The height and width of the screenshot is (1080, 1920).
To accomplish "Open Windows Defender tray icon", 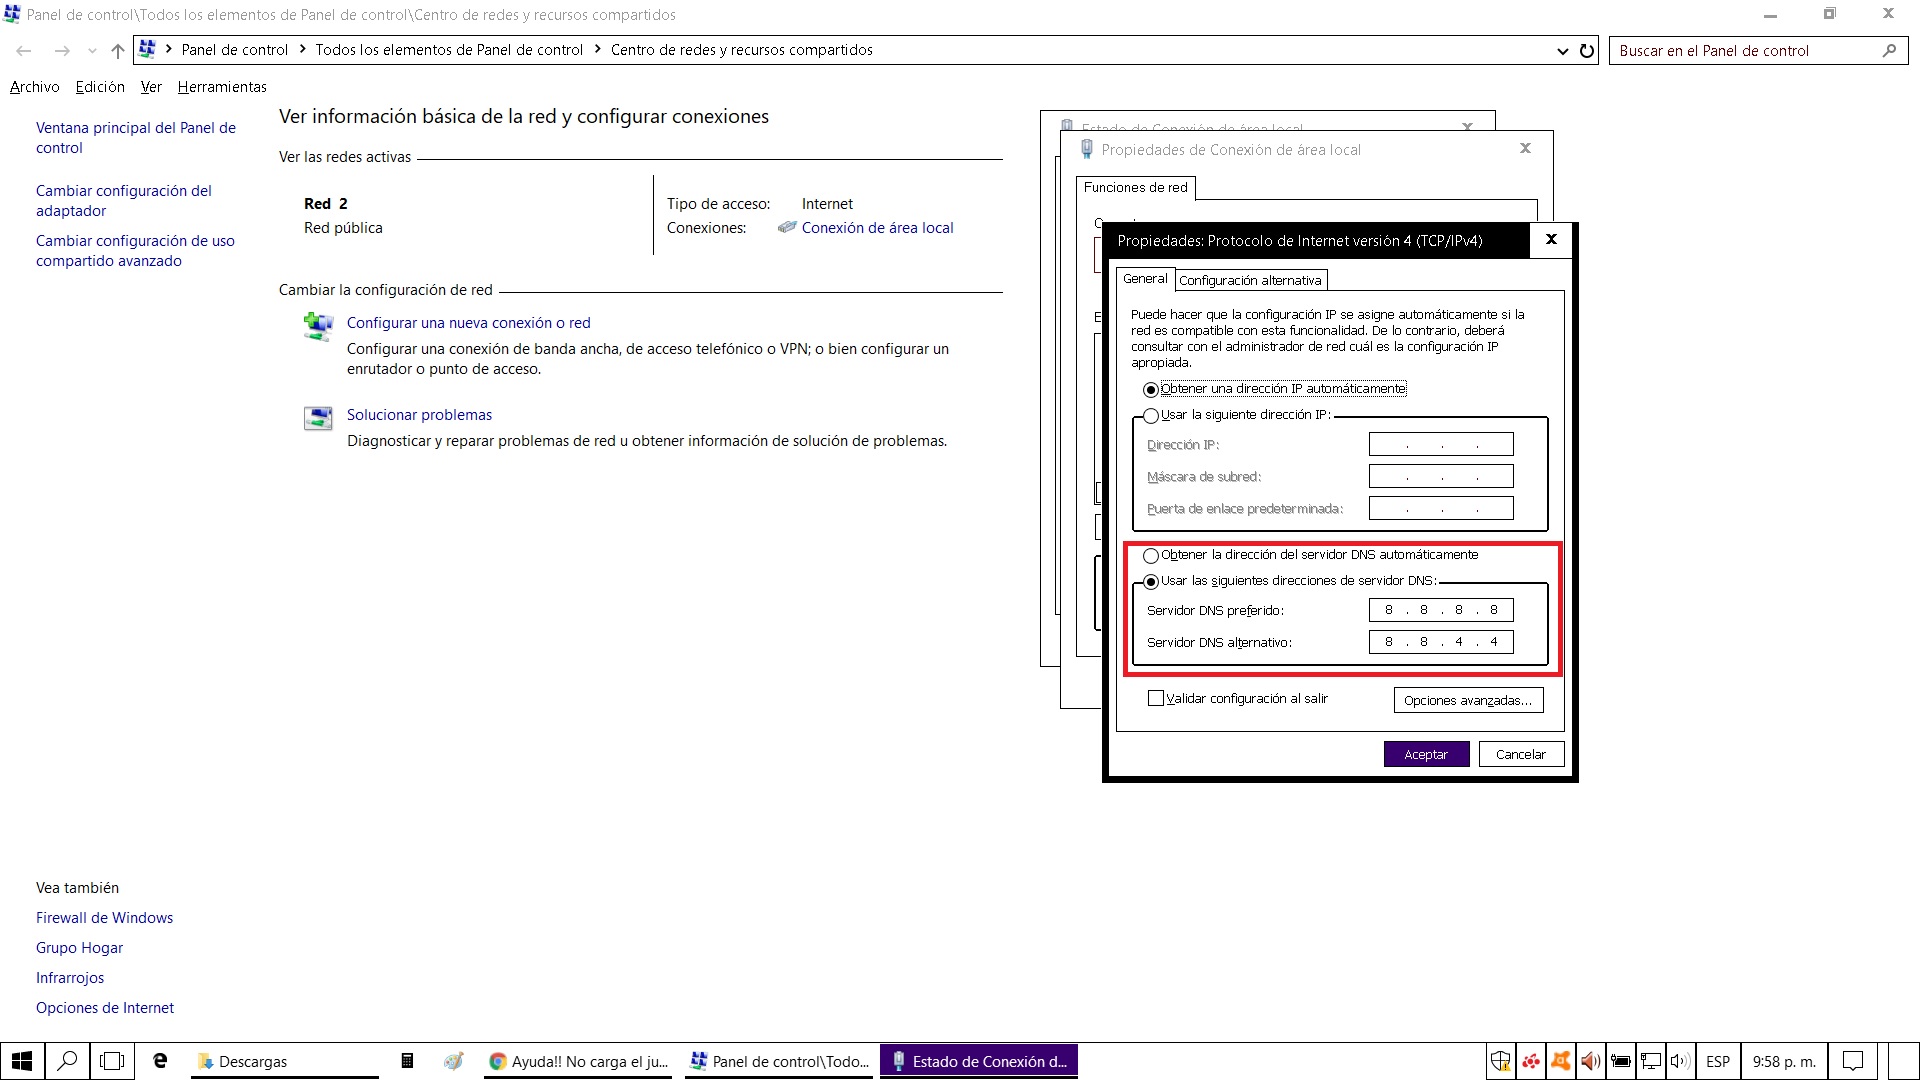I will [x=1500, y=1061].
